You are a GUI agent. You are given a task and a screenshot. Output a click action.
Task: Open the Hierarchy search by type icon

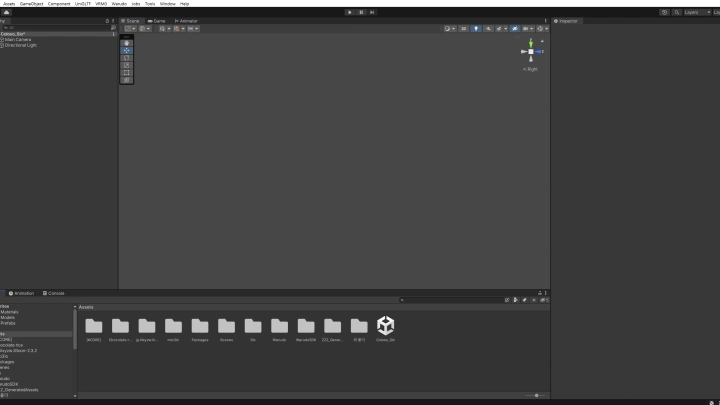coord(113,28)
